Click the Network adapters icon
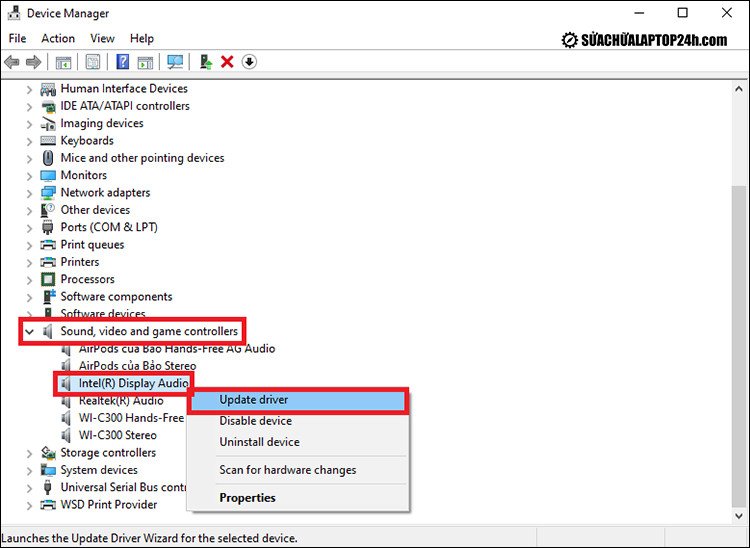Viewport: 750px width, 548px height. point(48,193)
